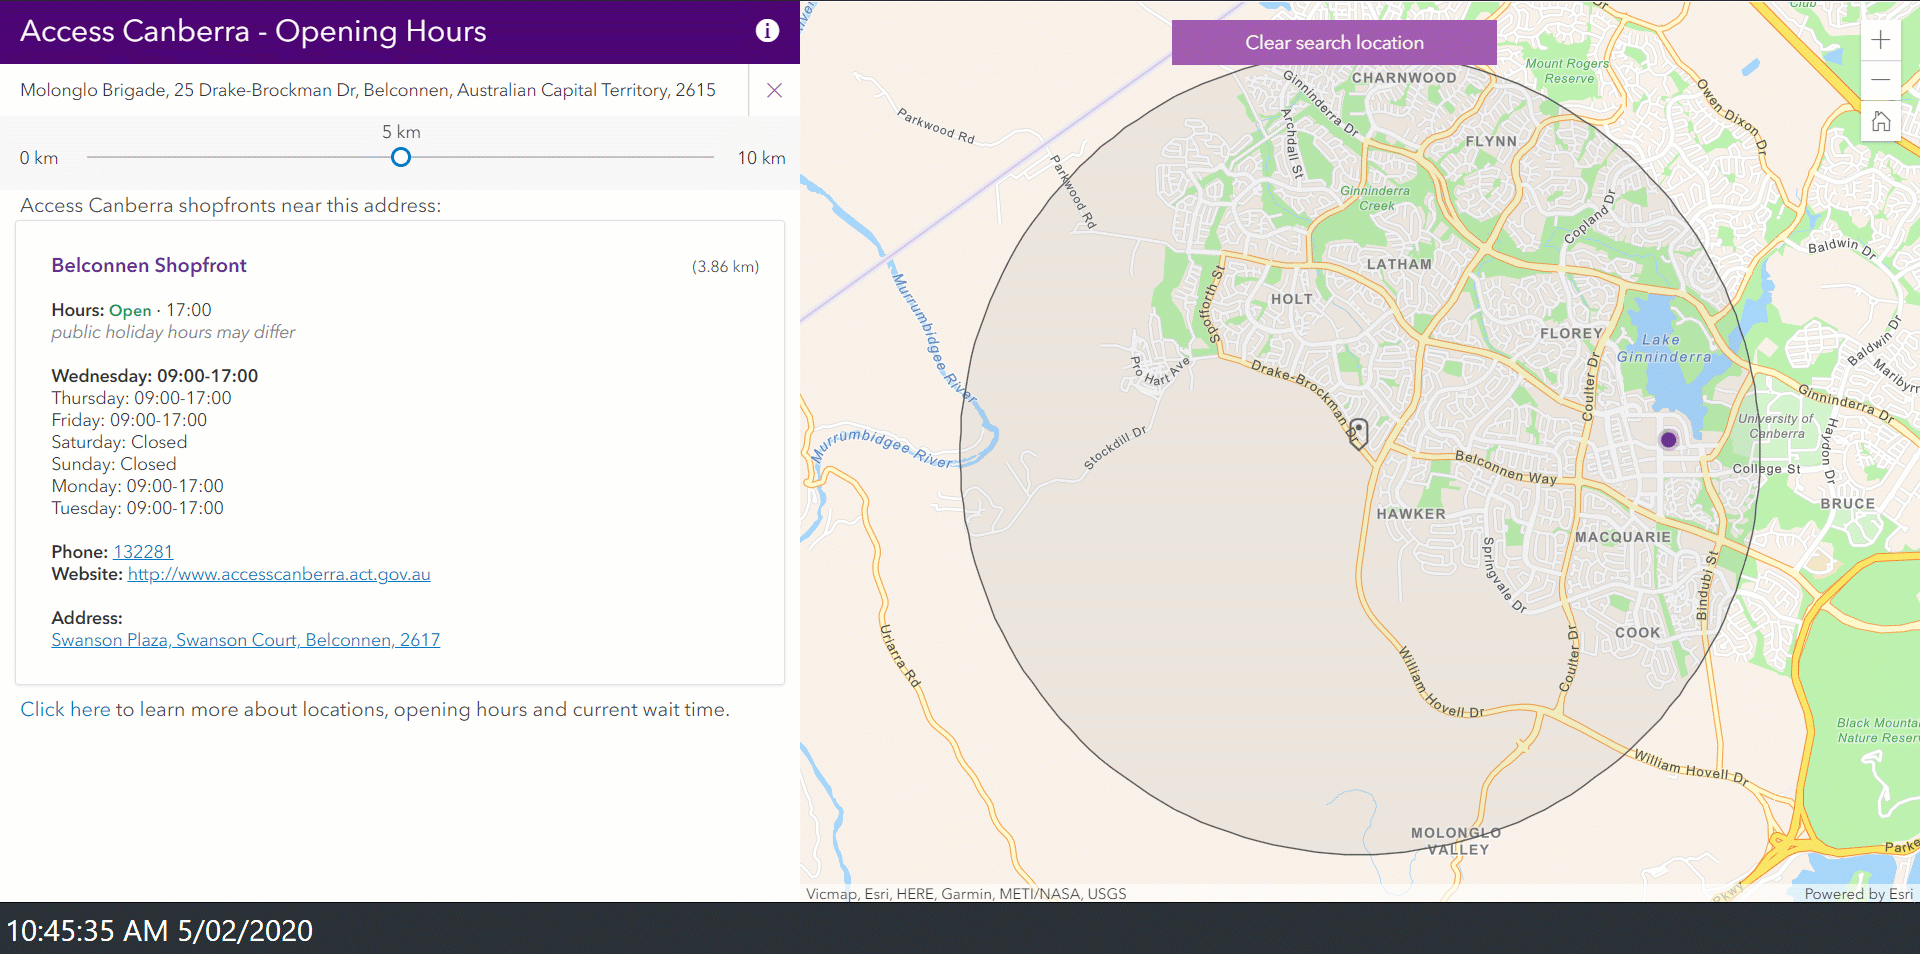Click the University of Canberra map label
Image resolution: width=1920 pixels, height=954 pixels.
point(1776,426)
